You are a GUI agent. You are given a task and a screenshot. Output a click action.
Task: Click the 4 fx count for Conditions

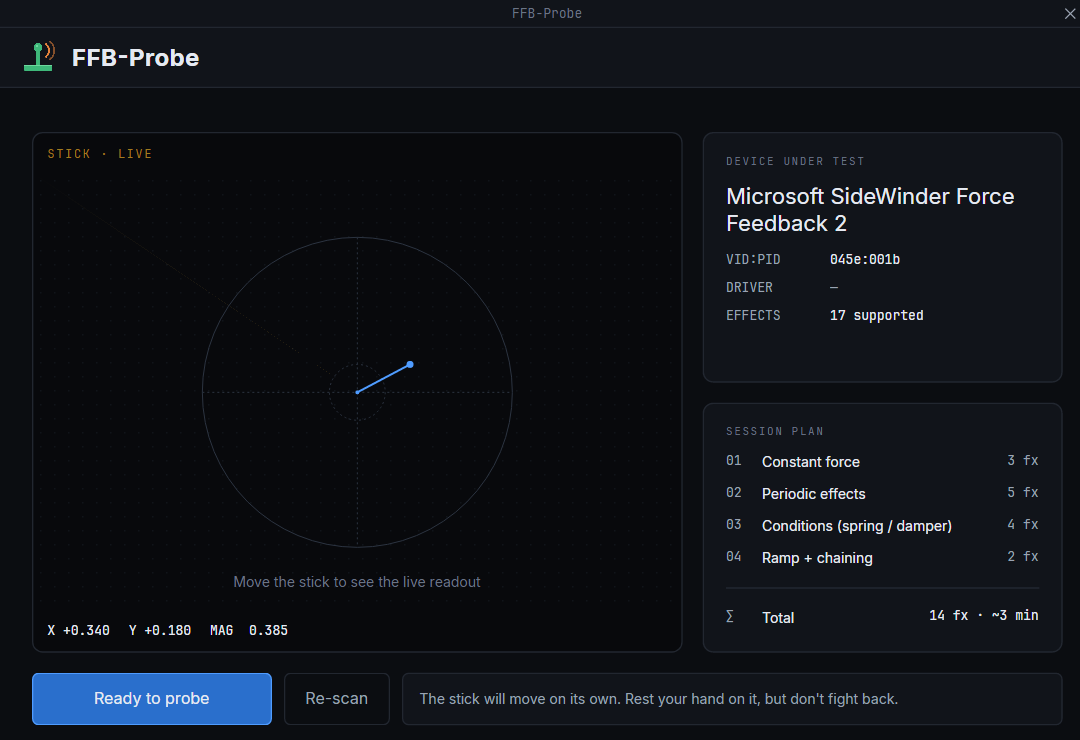click(1022, 524)
